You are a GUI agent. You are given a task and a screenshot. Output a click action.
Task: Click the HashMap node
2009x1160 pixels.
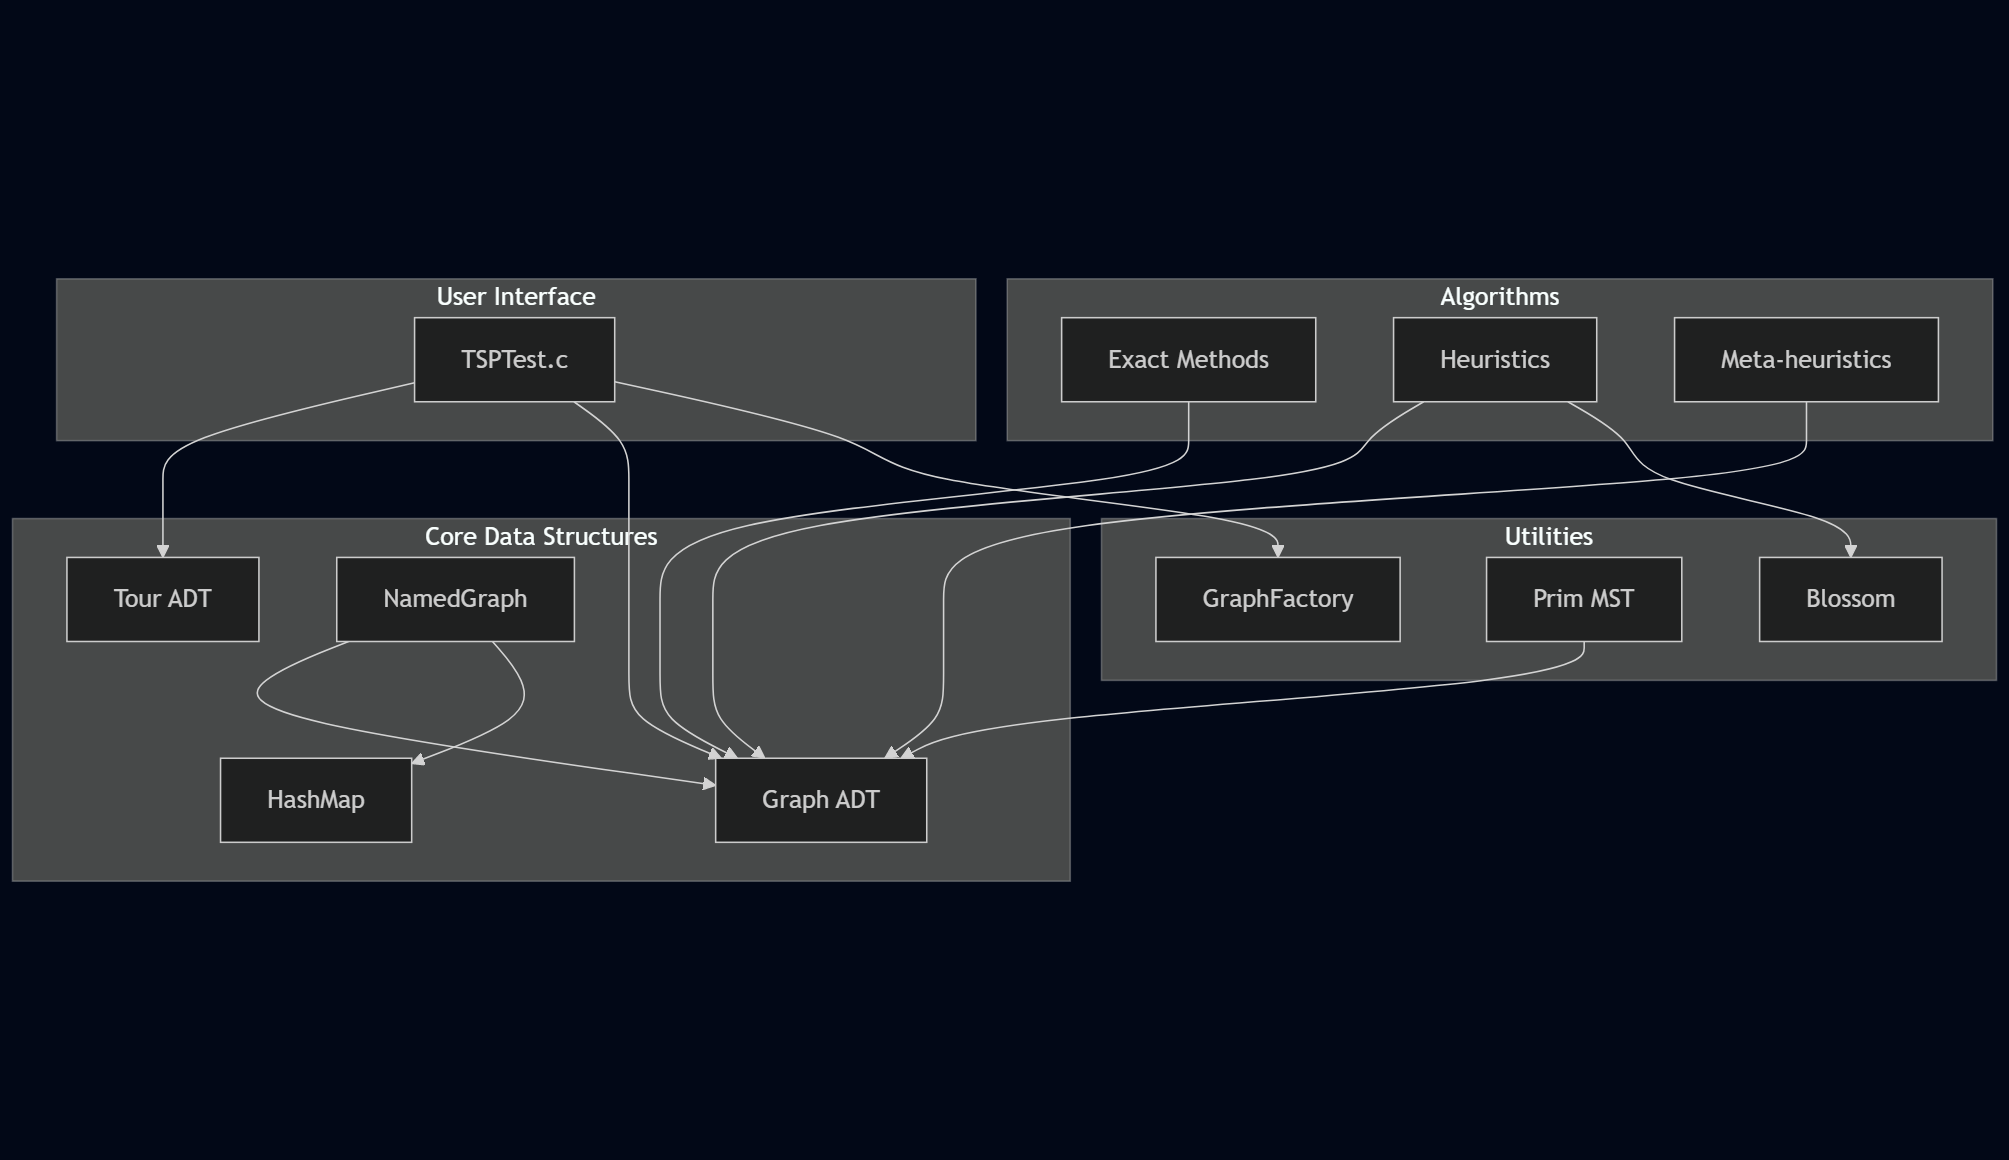[316, 800]
